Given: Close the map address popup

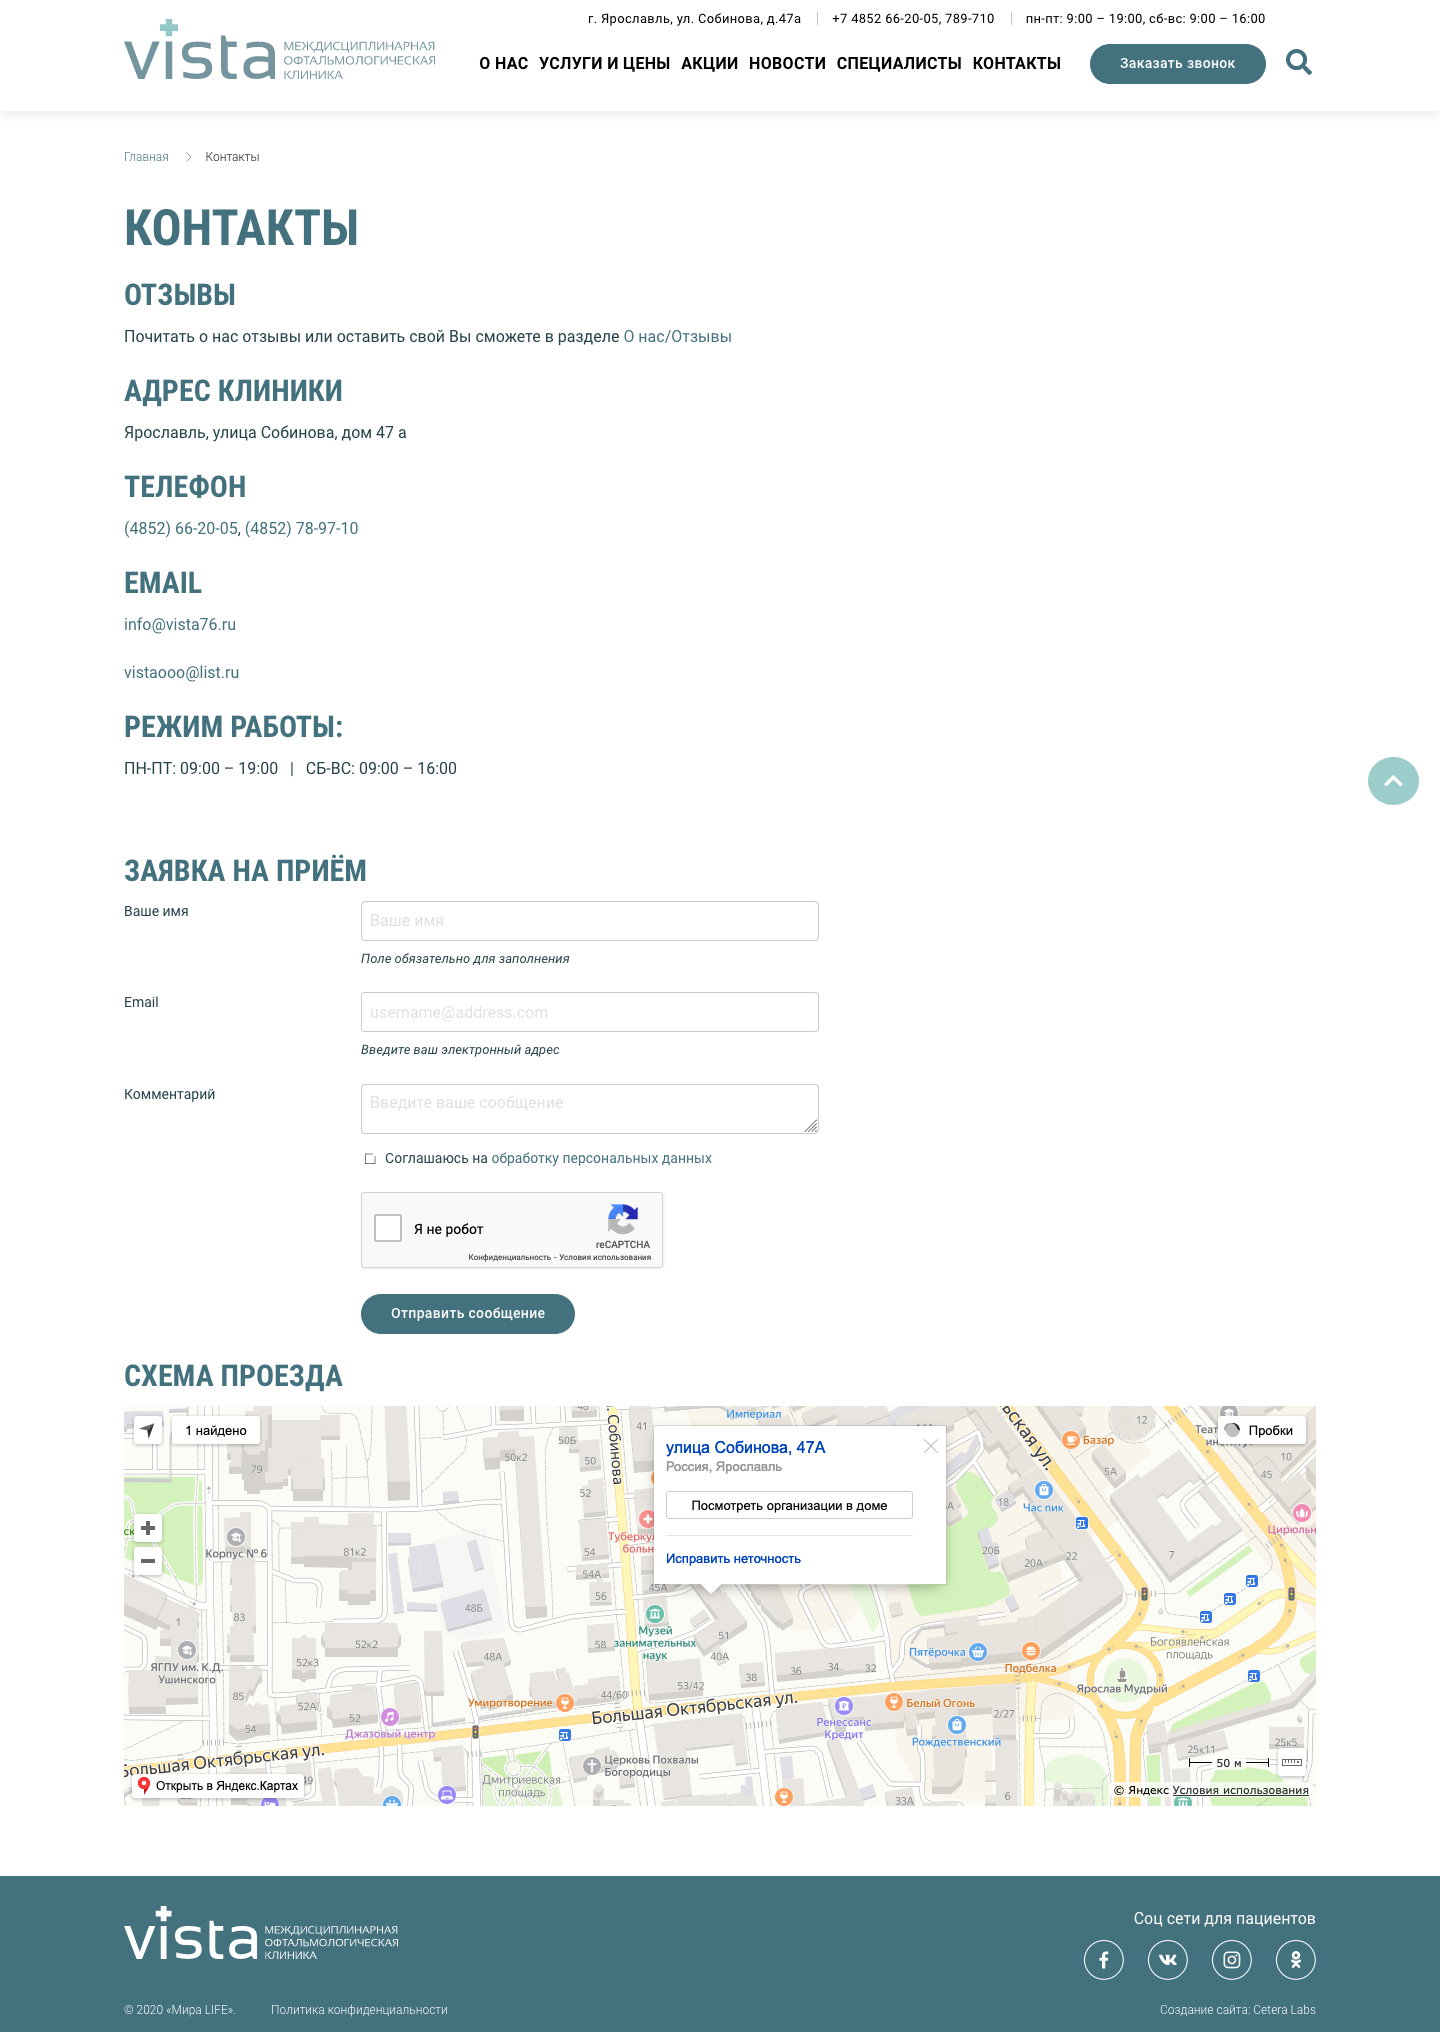Looking at the screenshot, I should point(930,1446).
